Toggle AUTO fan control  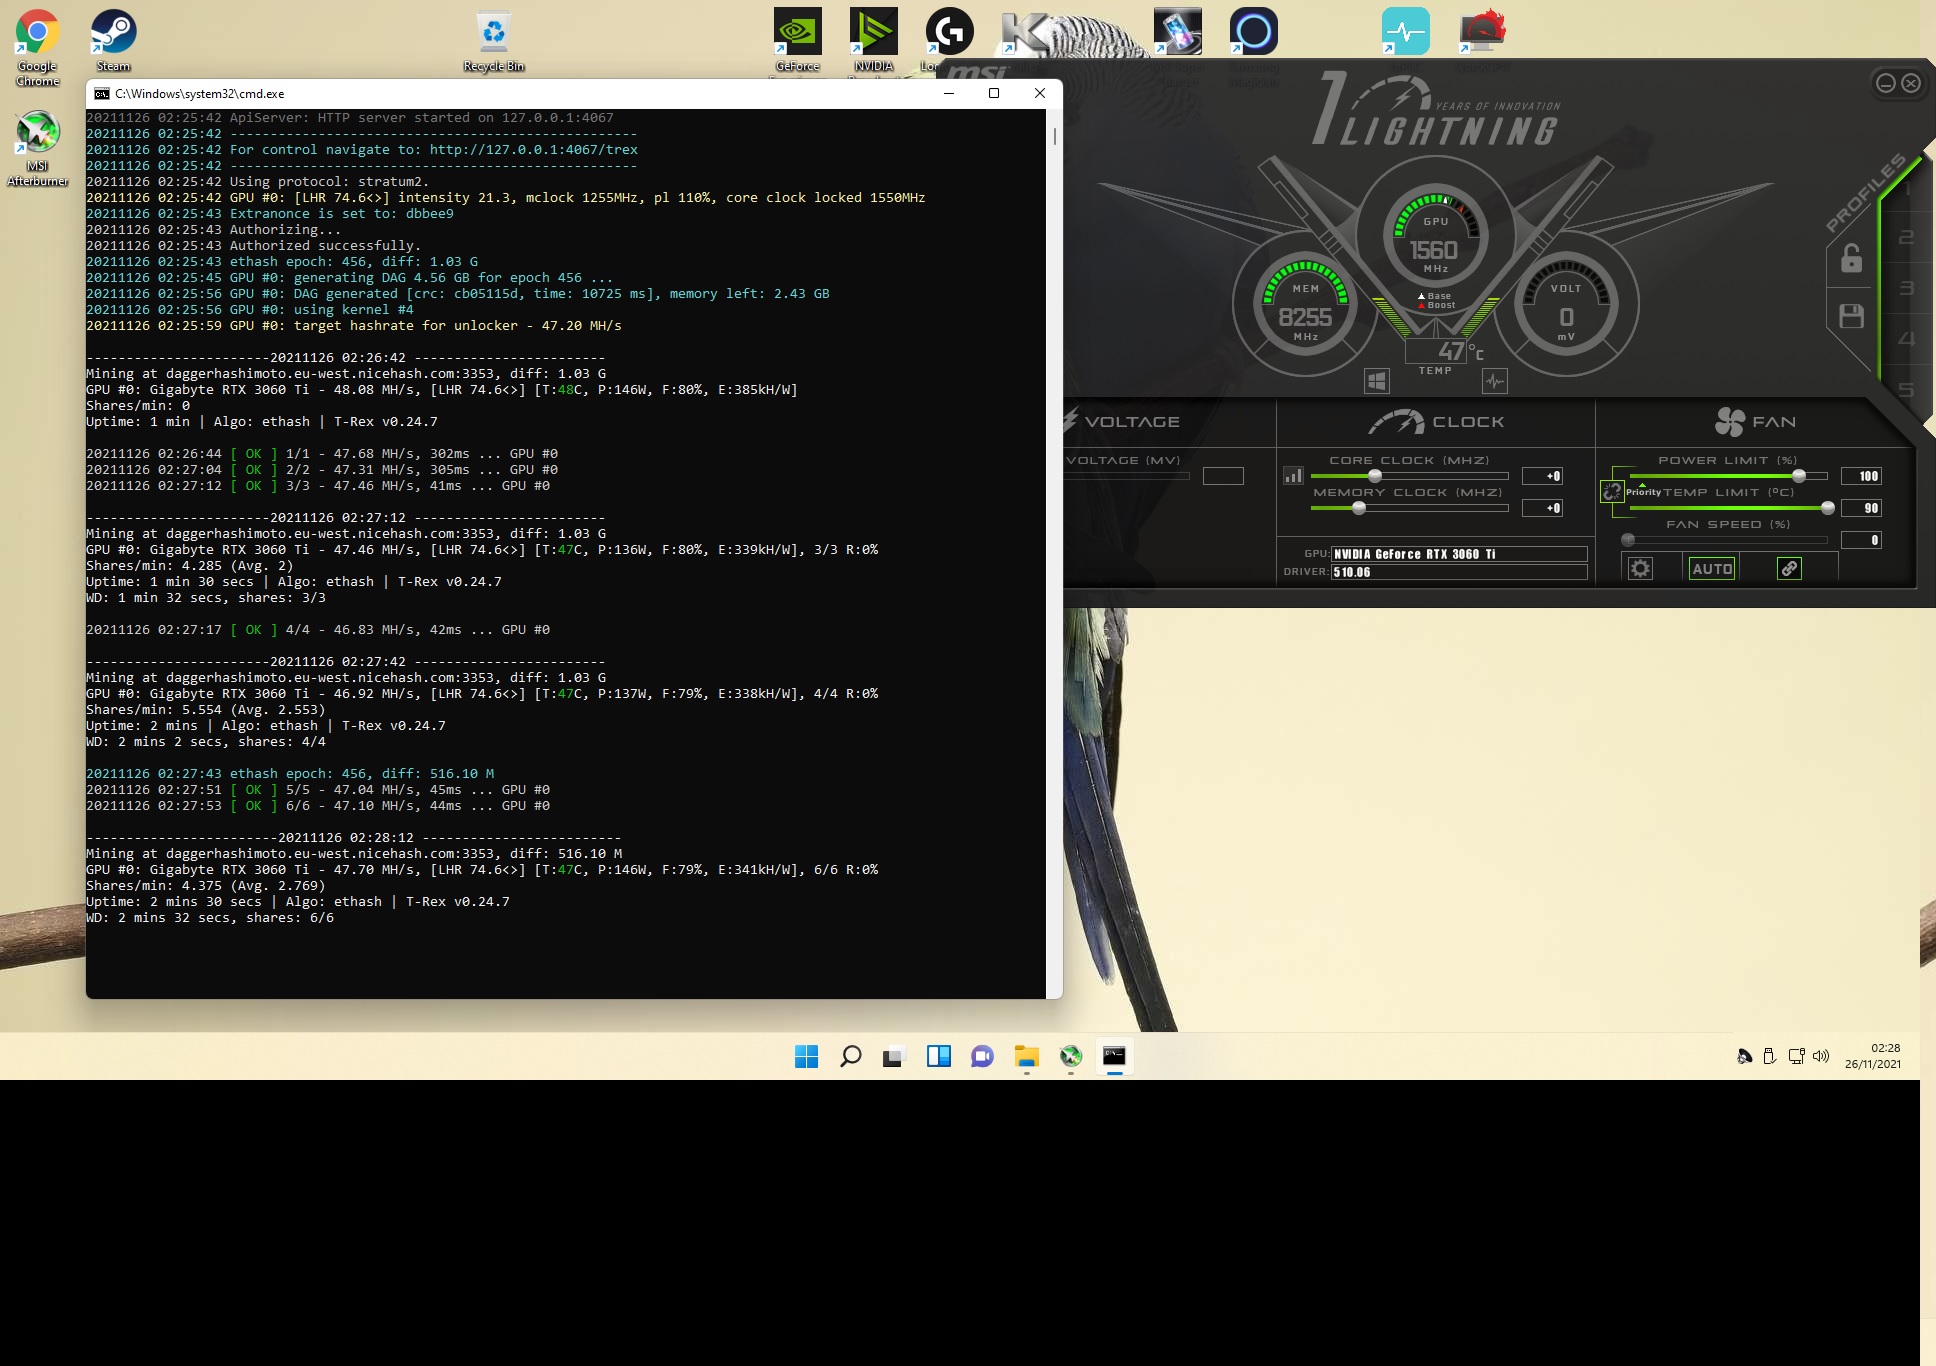click(1713, 567)
